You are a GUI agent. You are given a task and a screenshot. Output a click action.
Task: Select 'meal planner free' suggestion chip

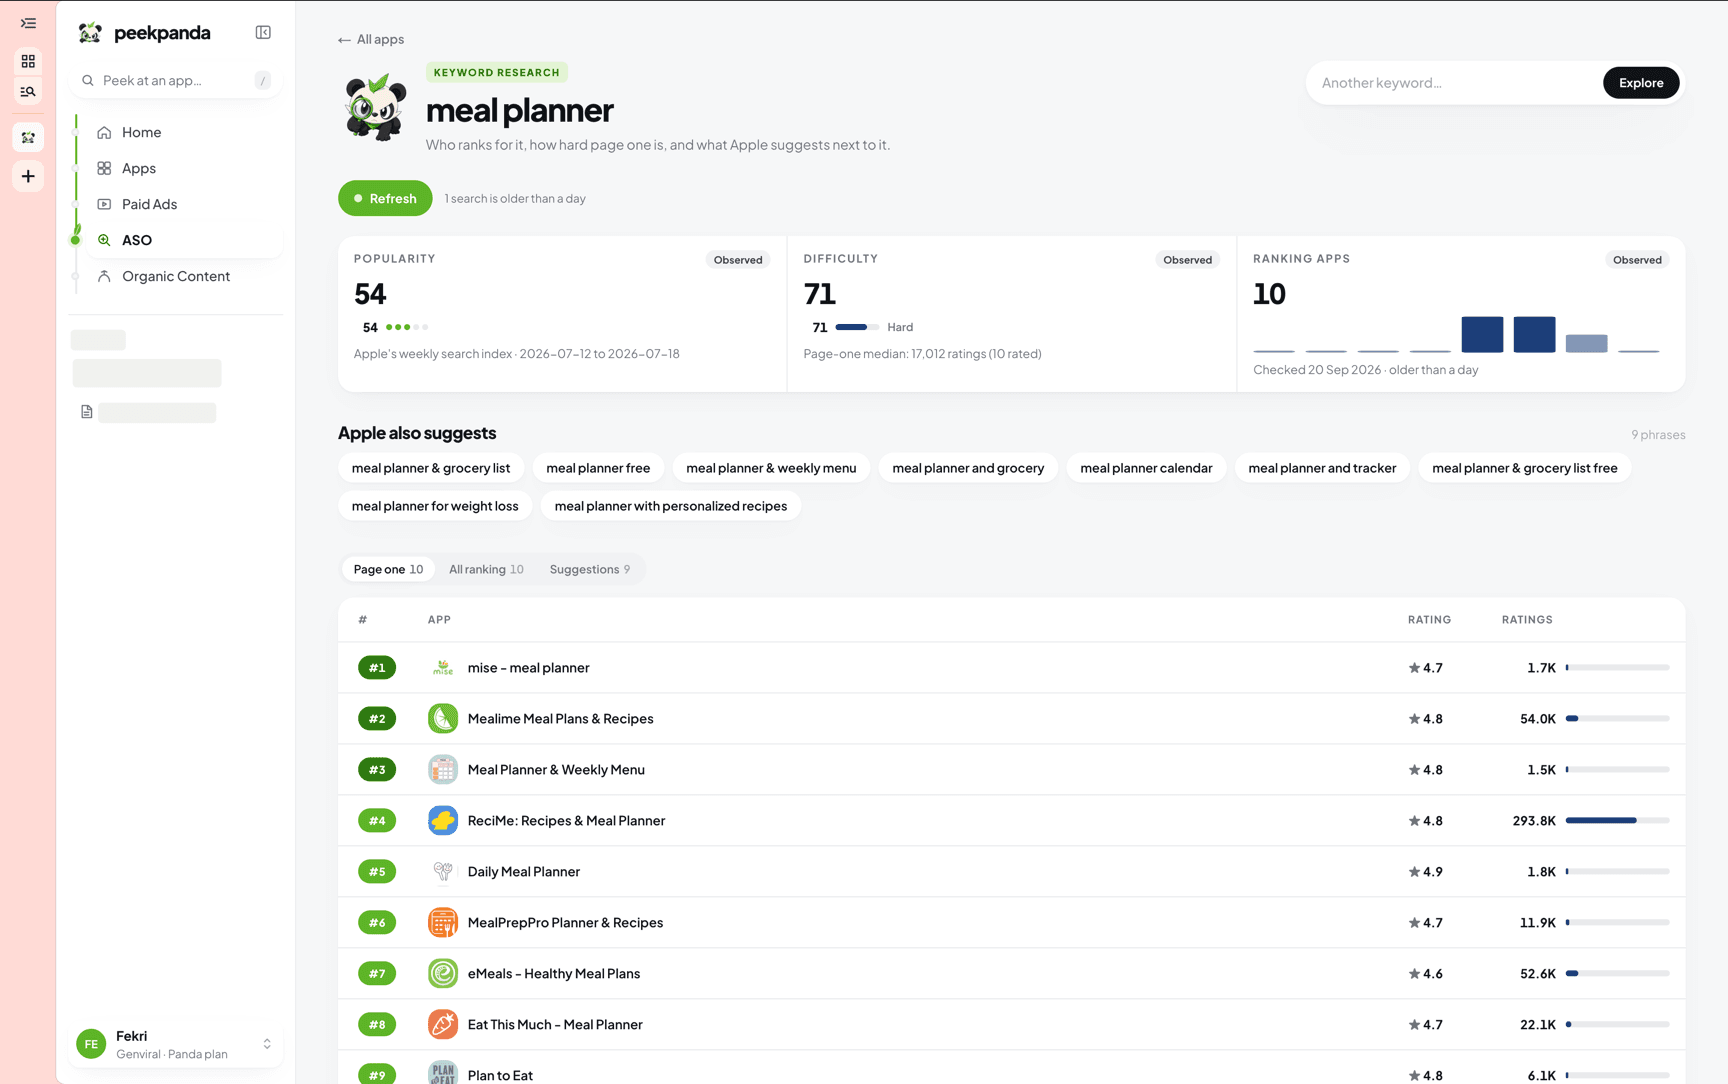pos(598,468)
